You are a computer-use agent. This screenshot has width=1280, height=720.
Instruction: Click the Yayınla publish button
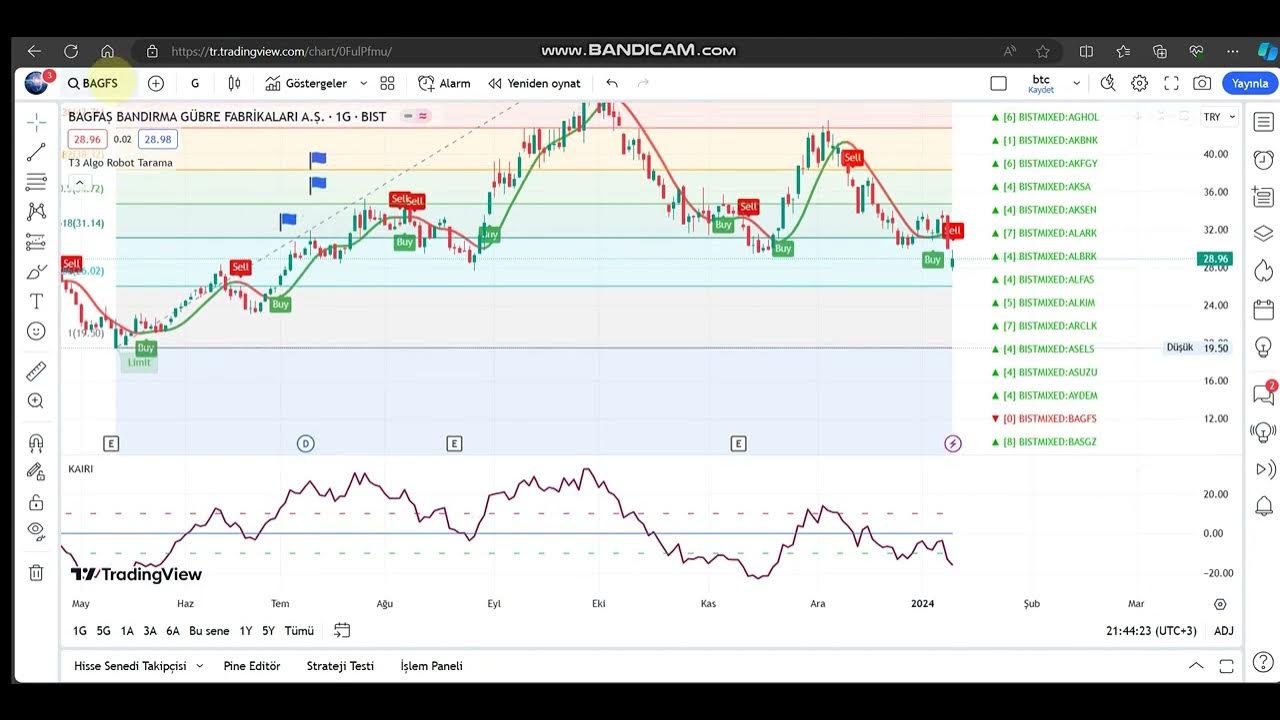(1250, 83)
